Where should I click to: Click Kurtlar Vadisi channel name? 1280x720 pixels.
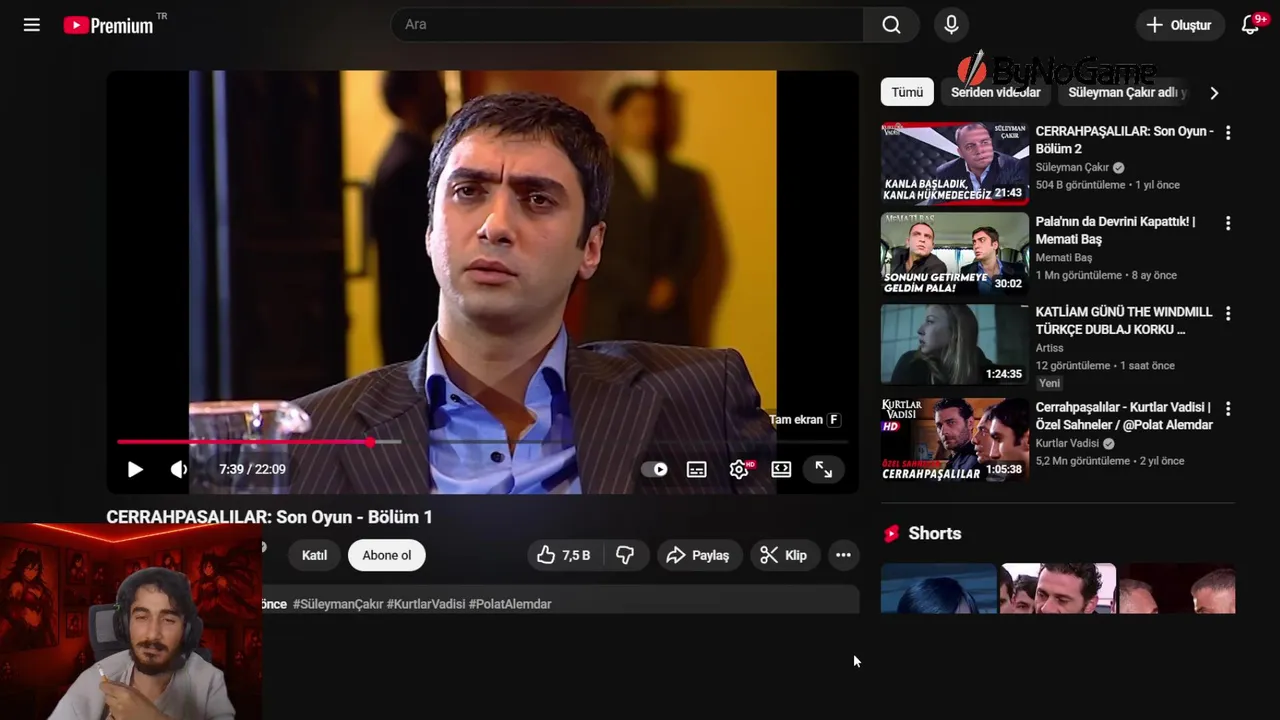(1067, 444)
